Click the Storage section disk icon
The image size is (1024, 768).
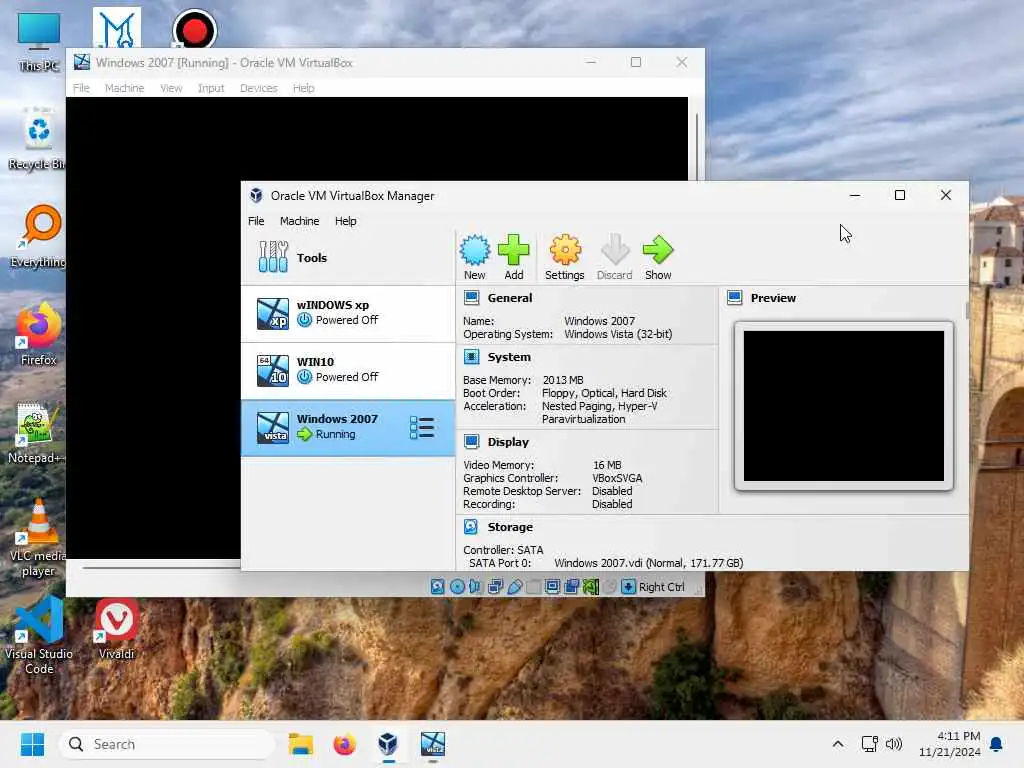pos(471,527)
